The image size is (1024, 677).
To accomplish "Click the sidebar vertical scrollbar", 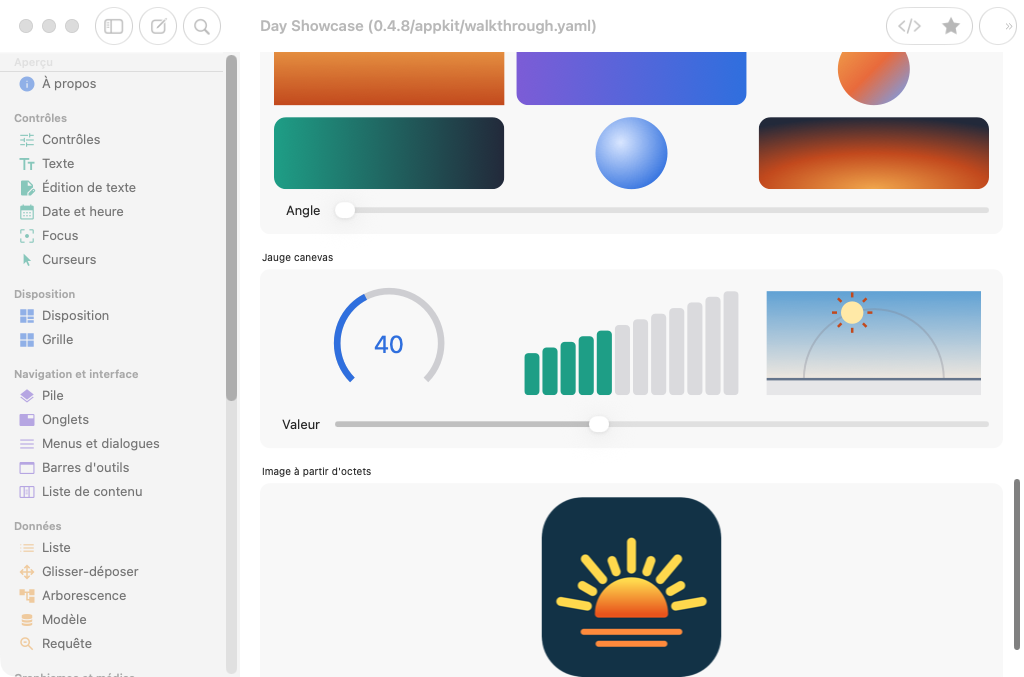I will click(x=231, y=228).
